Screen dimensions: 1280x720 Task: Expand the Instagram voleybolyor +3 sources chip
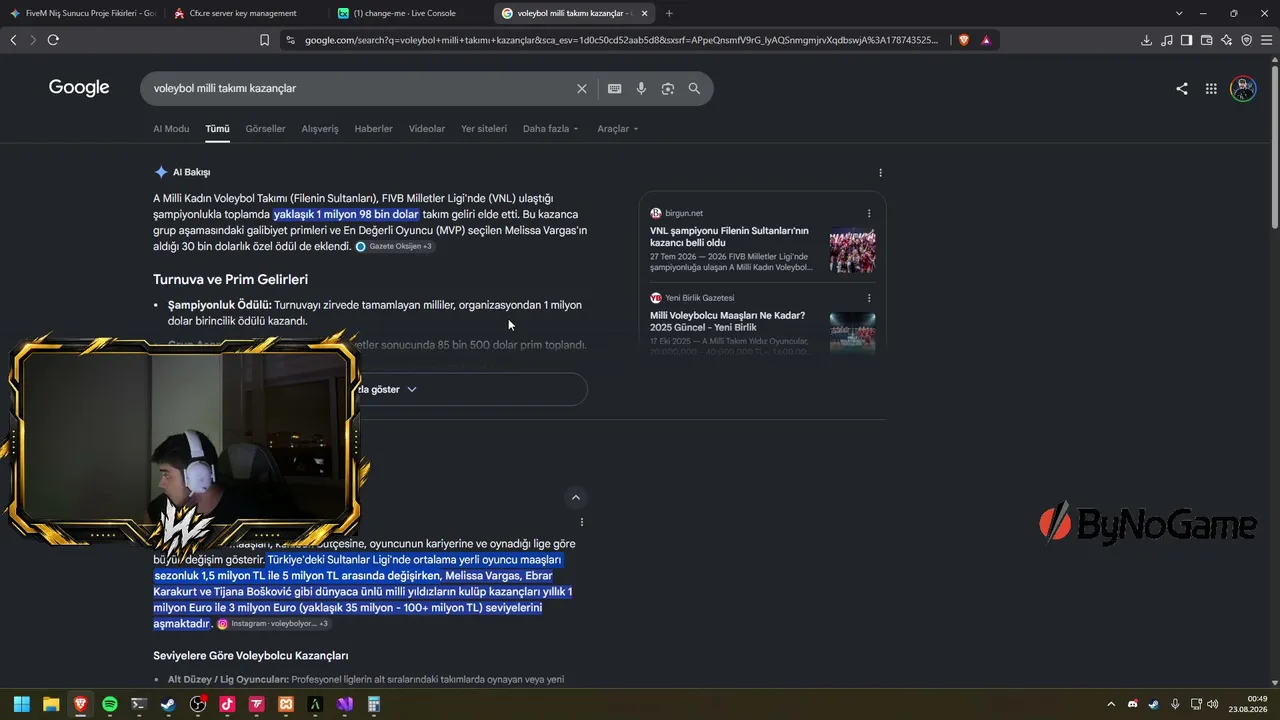pyautogui.click(x=274, y=624)
